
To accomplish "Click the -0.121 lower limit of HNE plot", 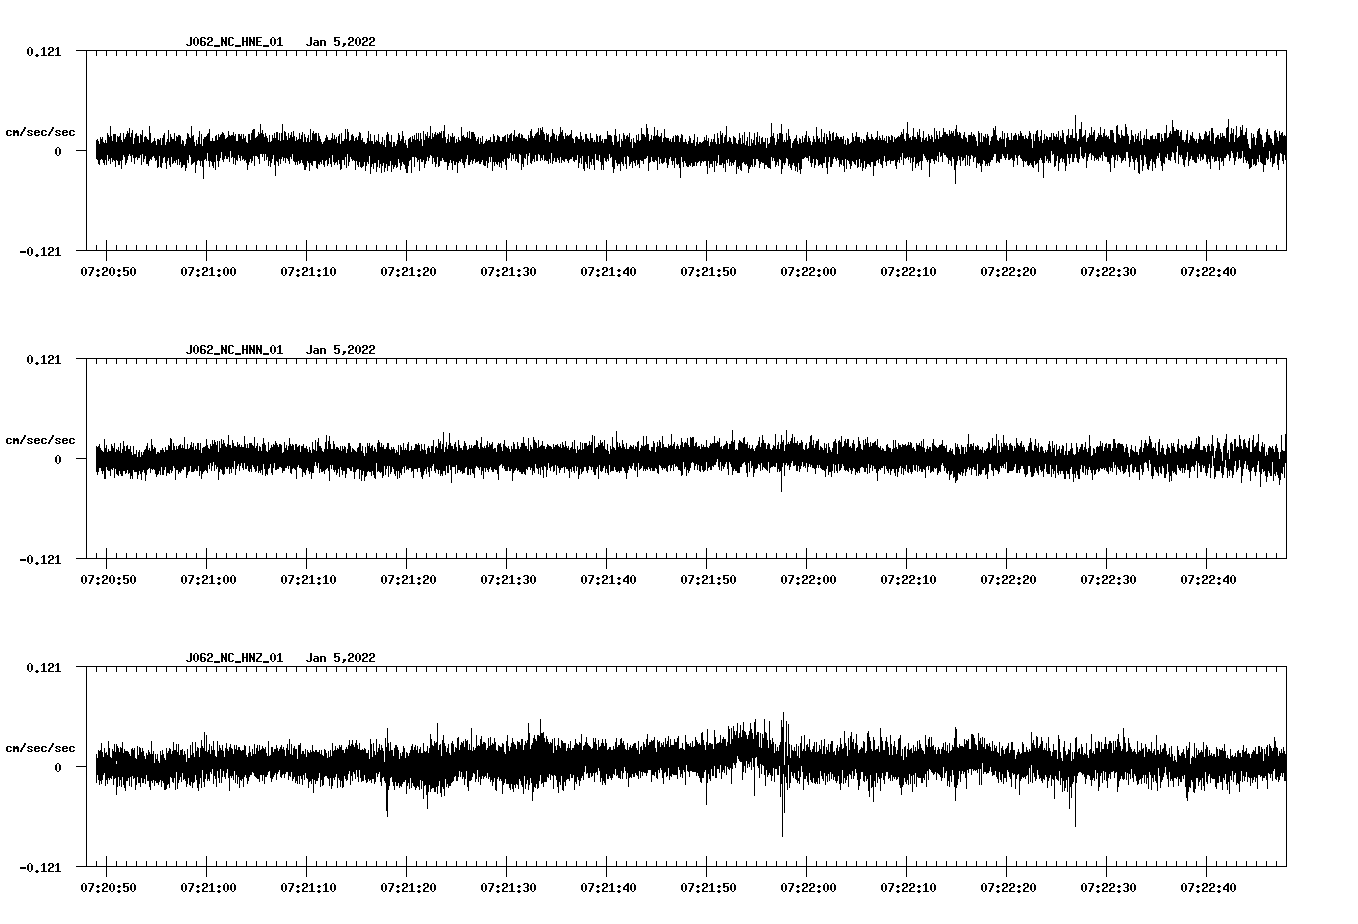I will pos(40,251).
